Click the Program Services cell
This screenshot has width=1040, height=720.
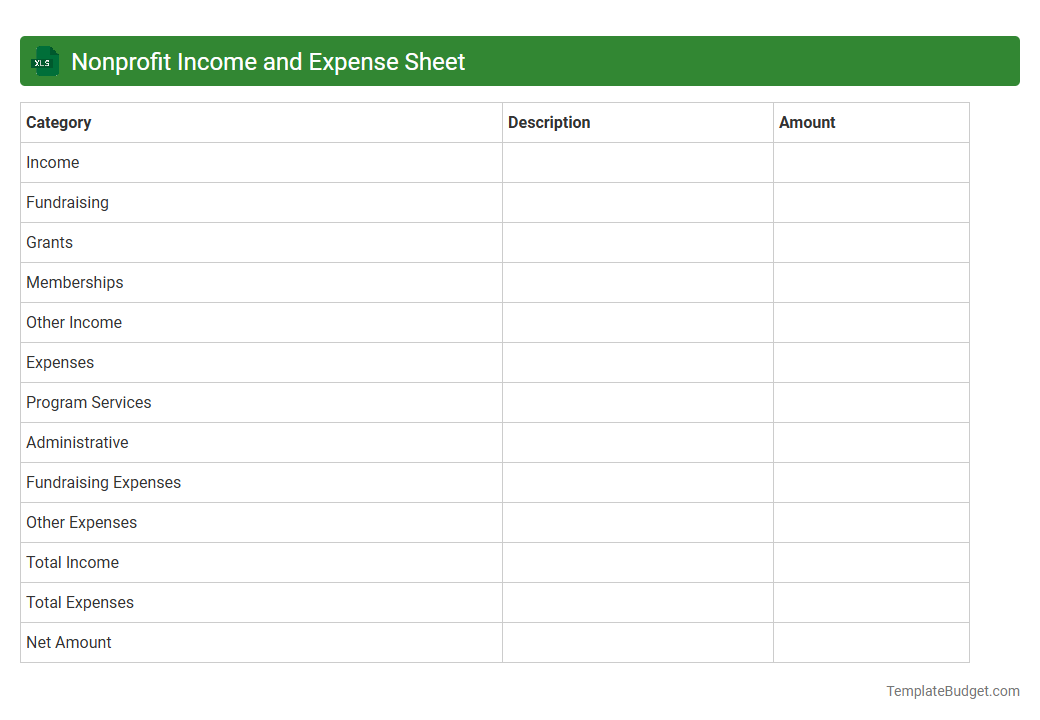click(88, 402)
